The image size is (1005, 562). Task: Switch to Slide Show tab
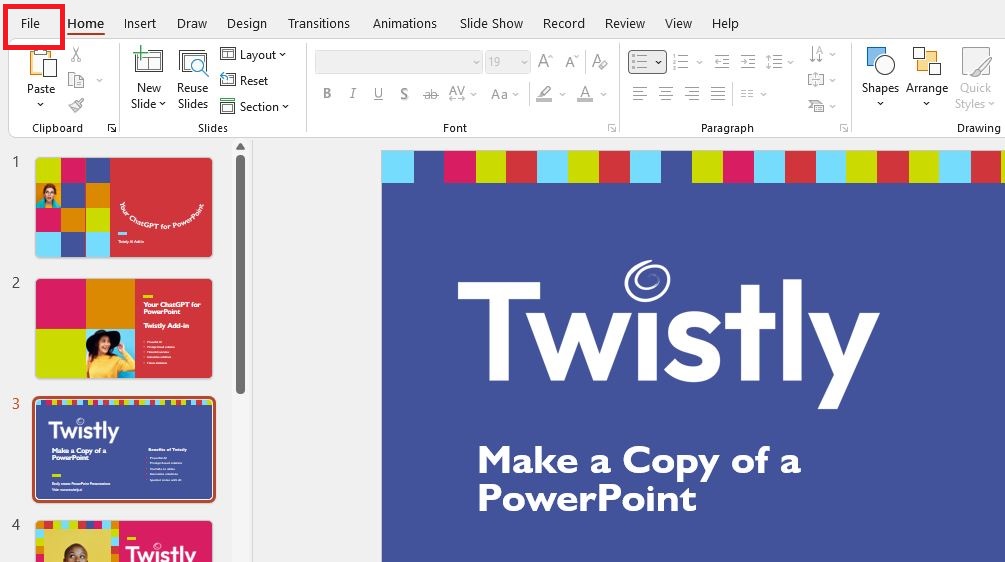(x=491, y=24)
